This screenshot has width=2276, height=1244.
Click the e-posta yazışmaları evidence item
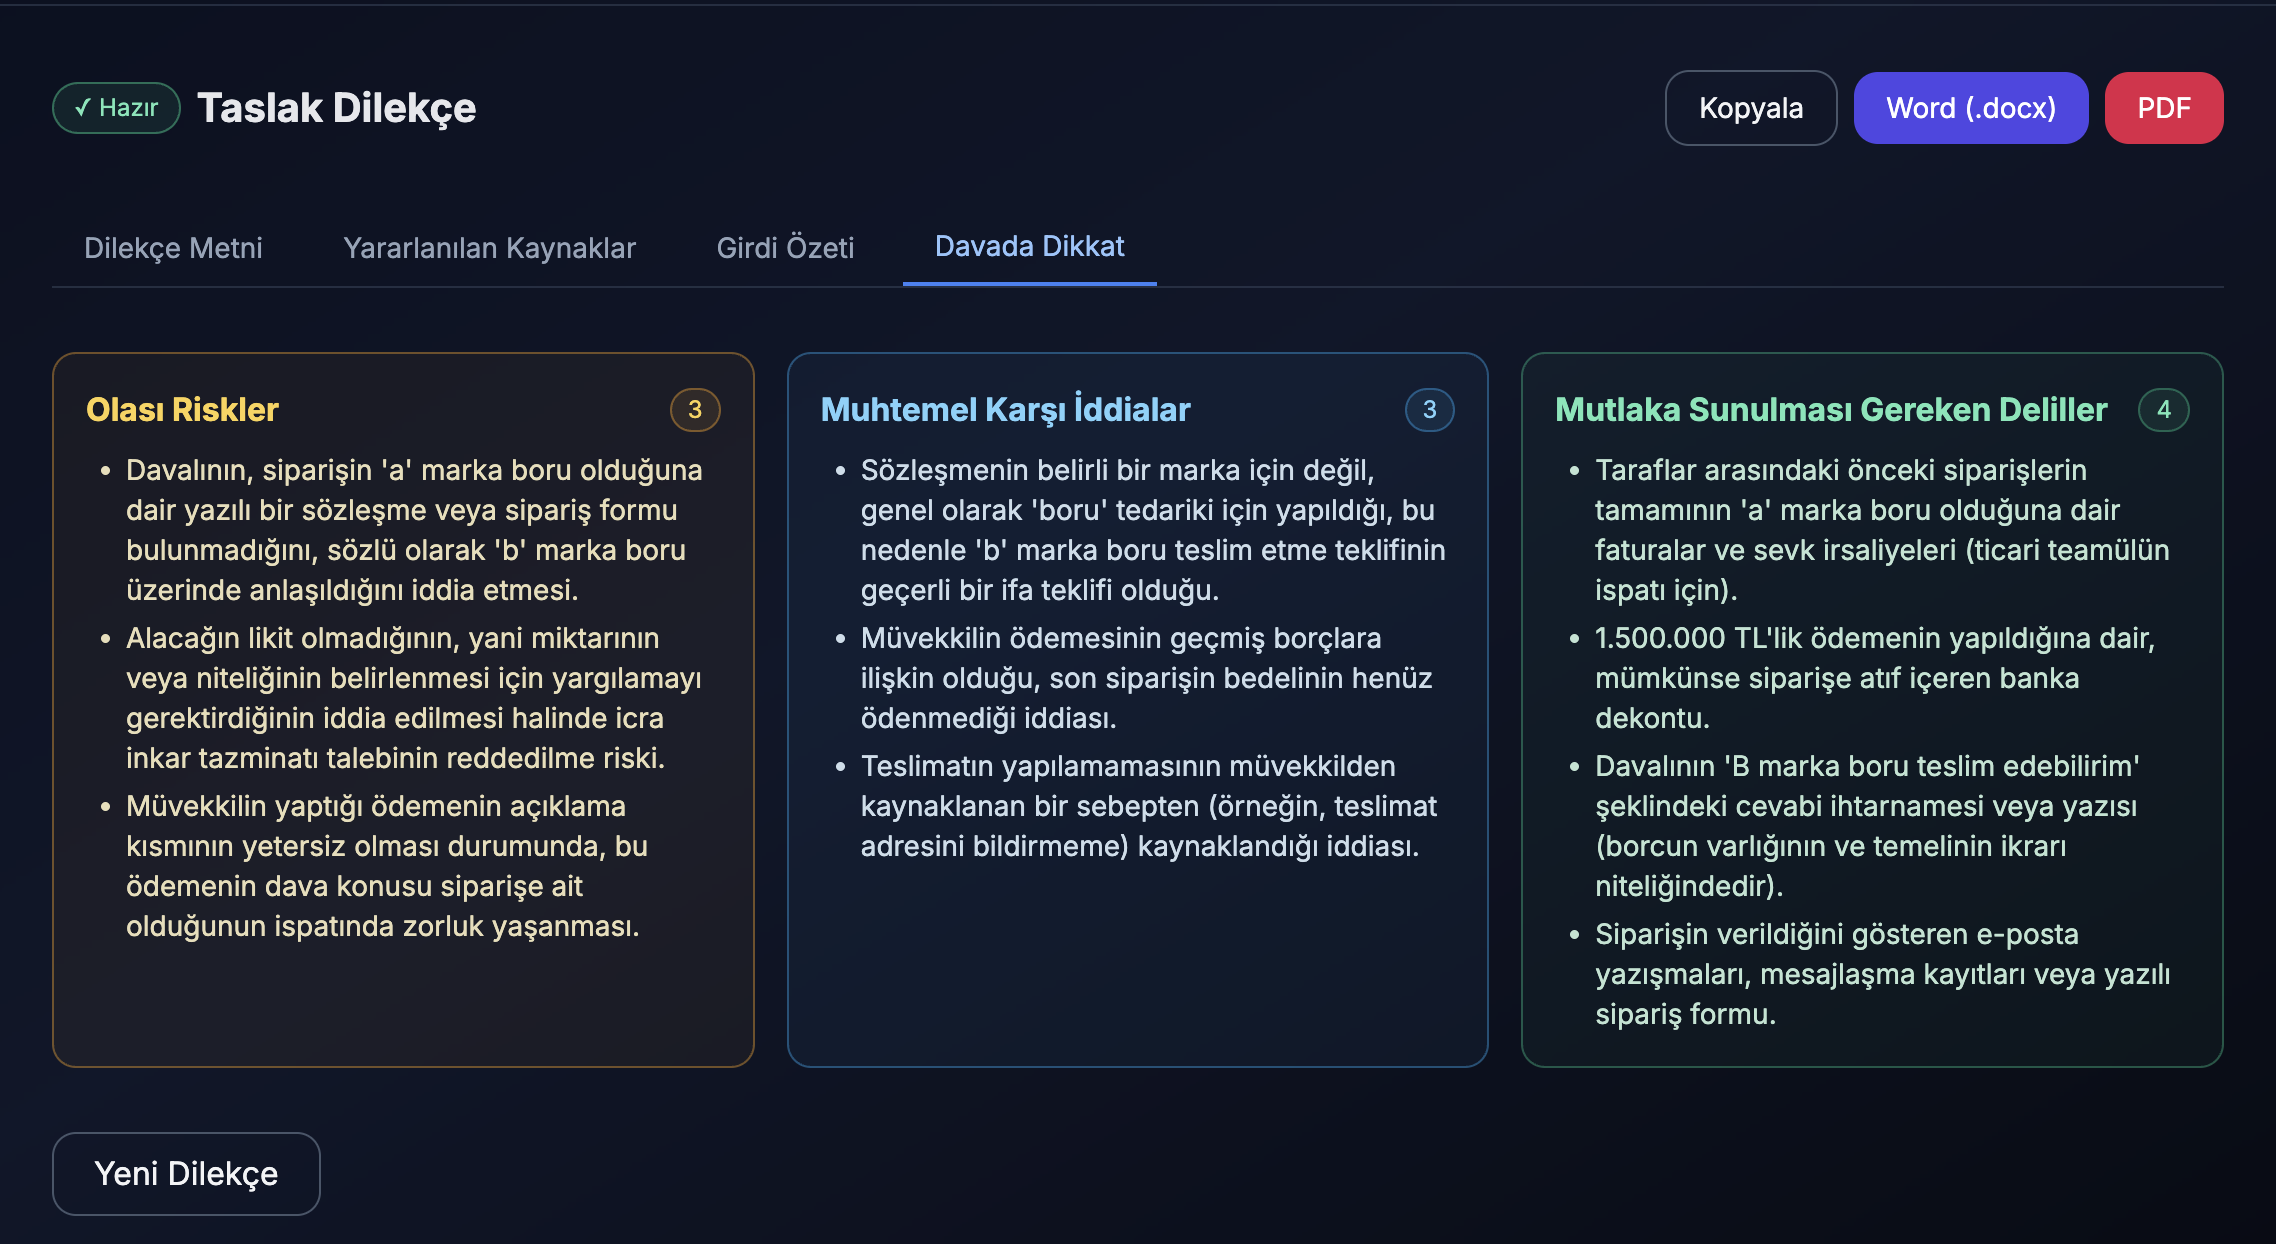coord(1880,974)
